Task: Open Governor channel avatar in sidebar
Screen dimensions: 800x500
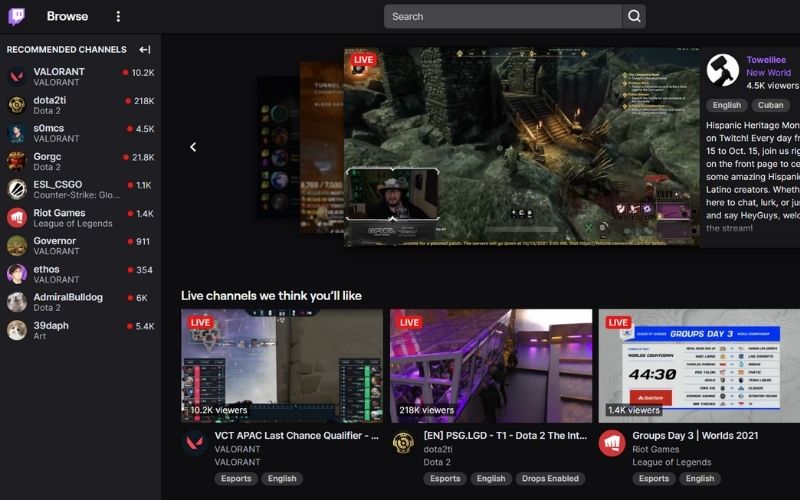Action: 17,246
